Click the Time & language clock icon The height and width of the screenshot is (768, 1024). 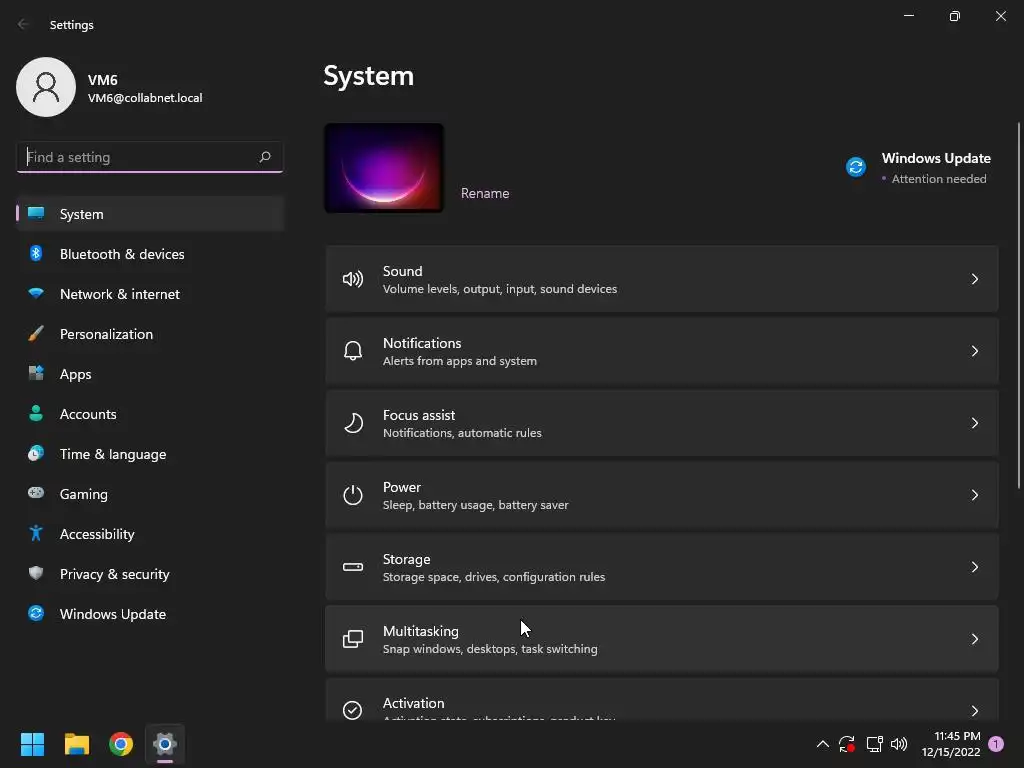(x=36, y=453)
